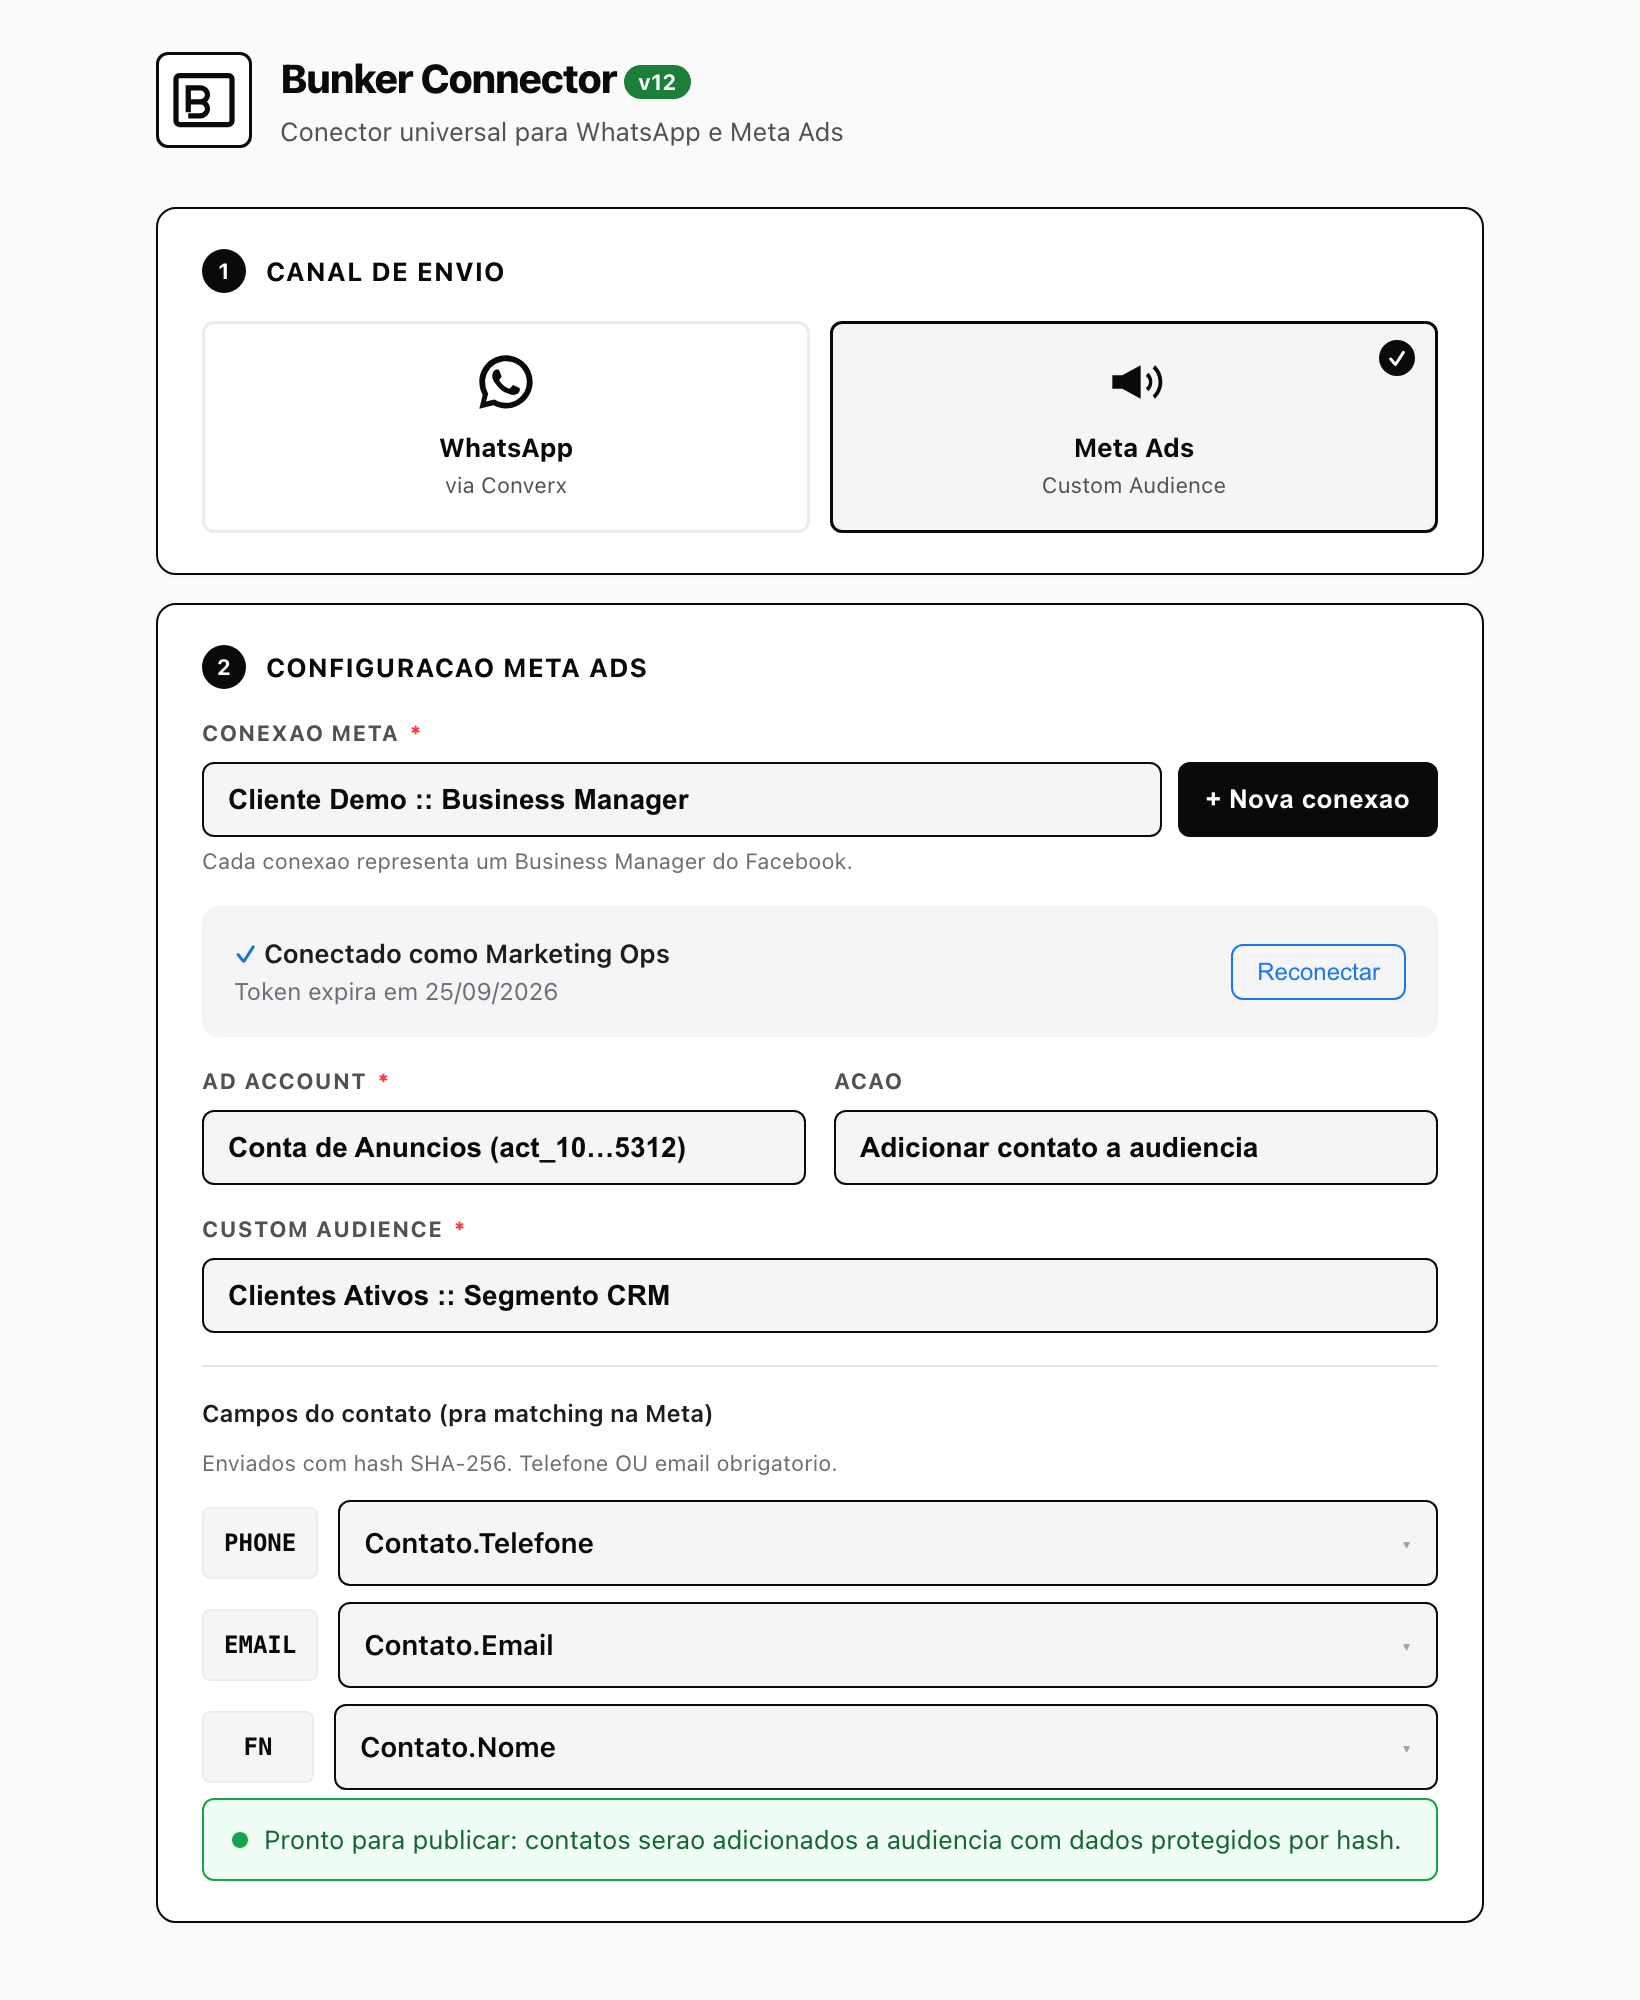Click the Reconectar button
This screenshot has height=2000, width=1640.
pyautogui.click(x=1318, y=972)
